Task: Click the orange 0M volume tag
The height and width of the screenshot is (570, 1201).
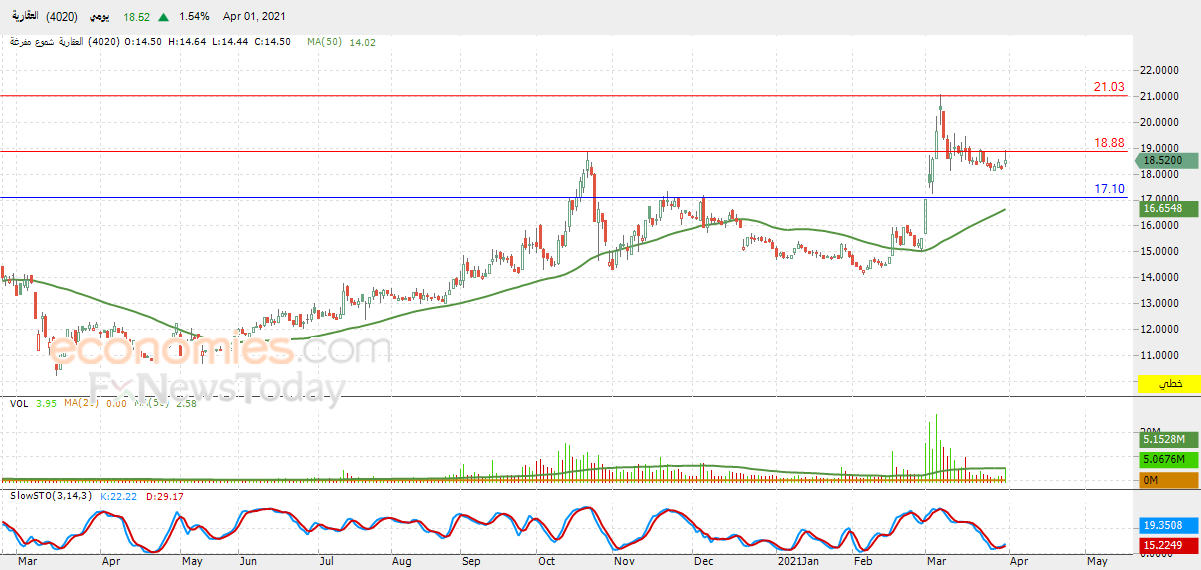Action: pyautogui.click(x=1168, y=481)
